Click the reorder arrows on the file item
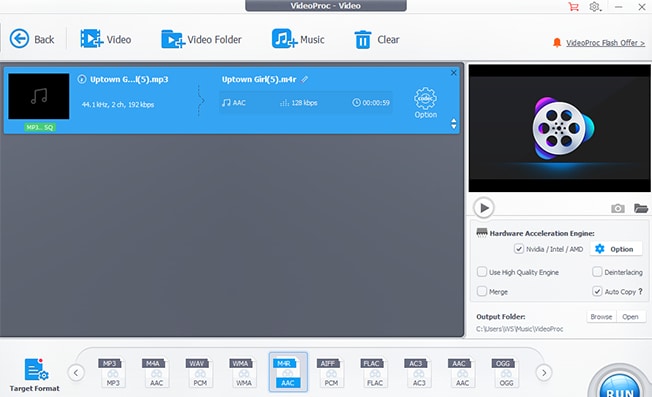This screenshot has height=397, width=652. [453, 123]
